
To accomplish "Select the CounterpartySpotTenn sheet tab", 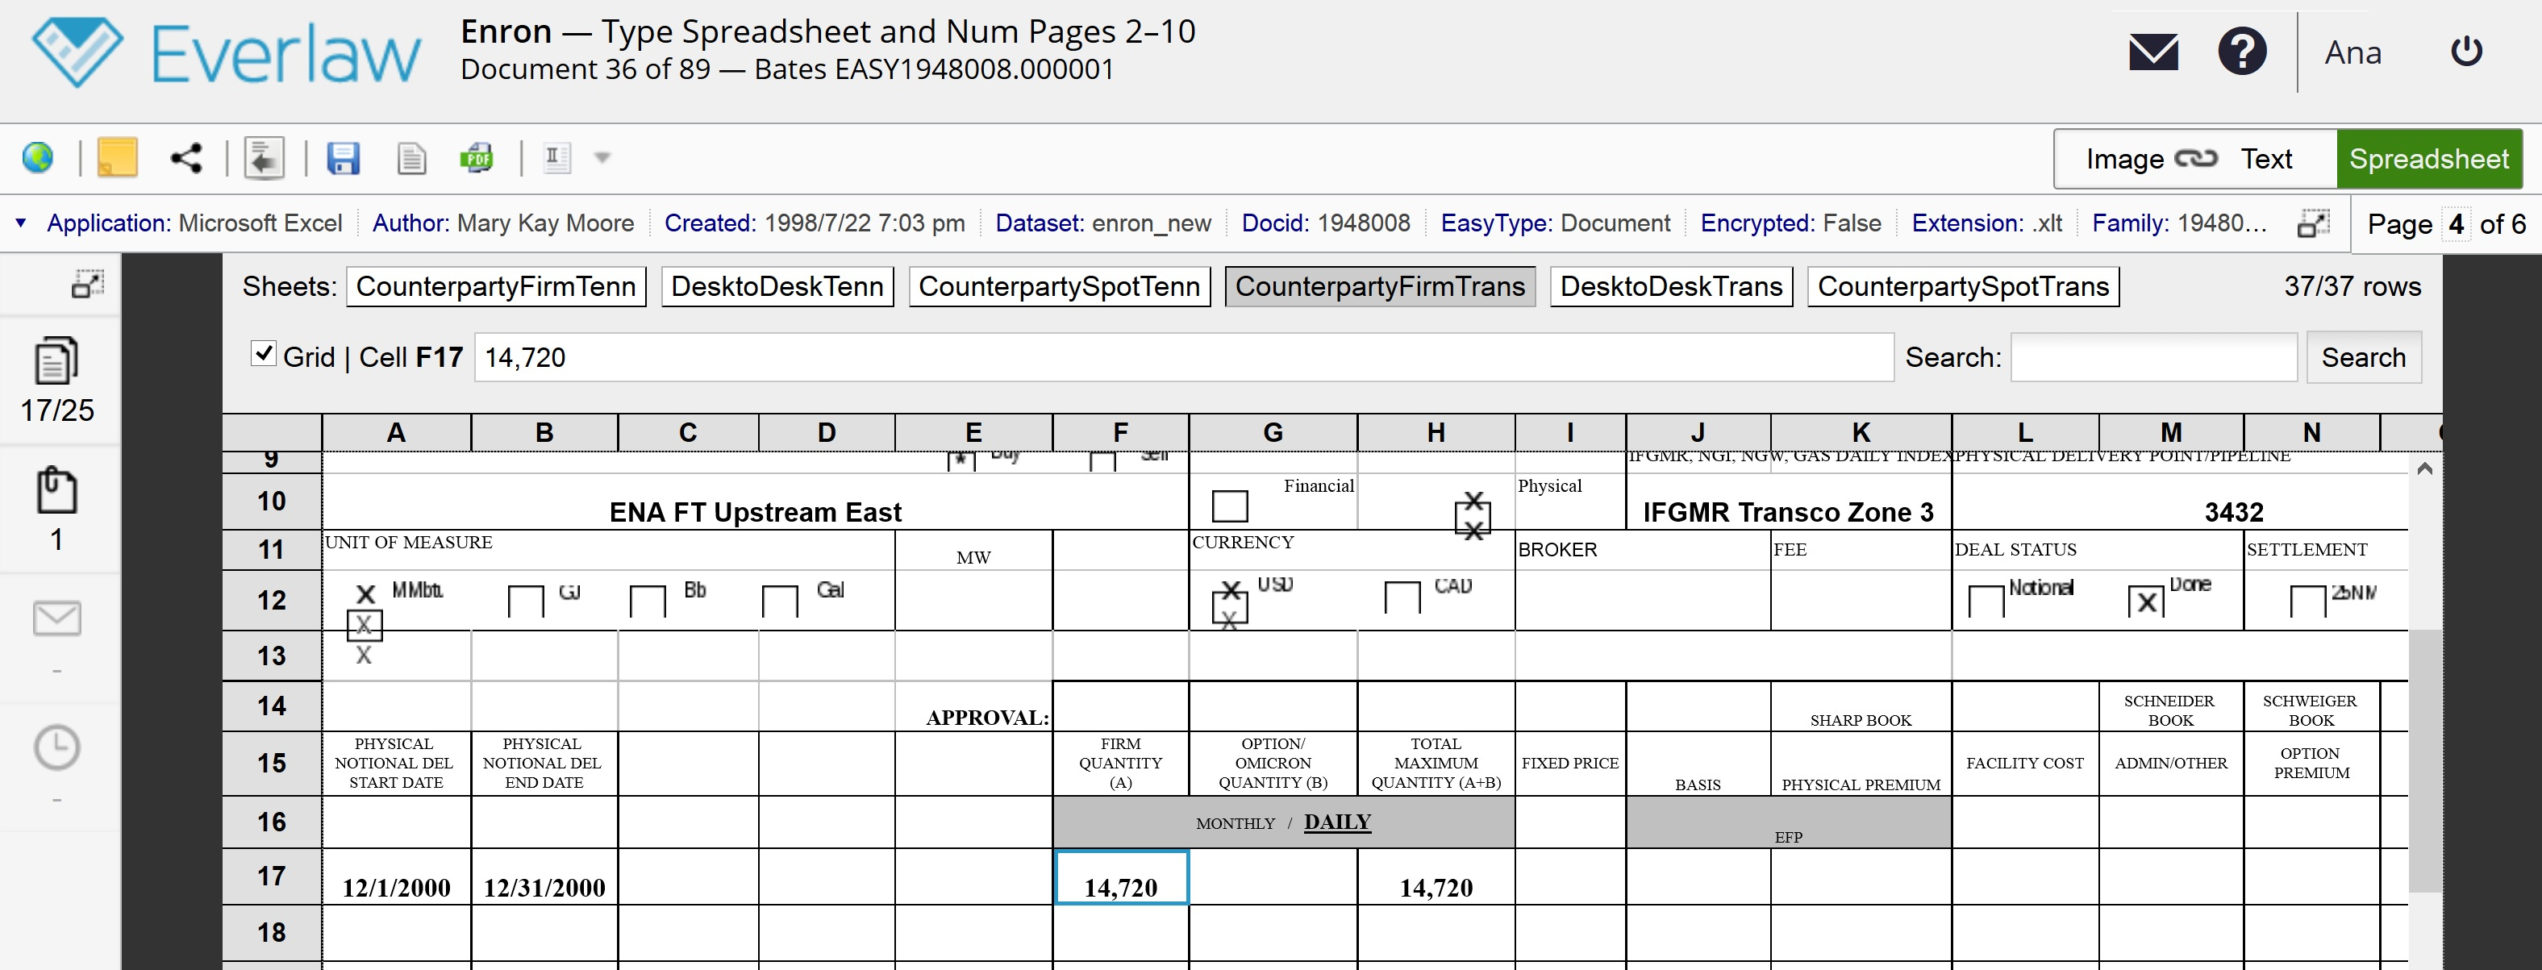I will [x=1059, y=287].
